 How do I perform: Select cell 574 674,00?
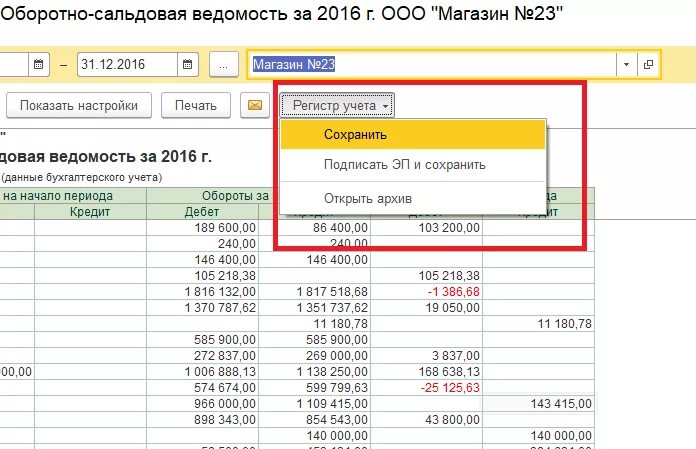(x=202, y=387)
